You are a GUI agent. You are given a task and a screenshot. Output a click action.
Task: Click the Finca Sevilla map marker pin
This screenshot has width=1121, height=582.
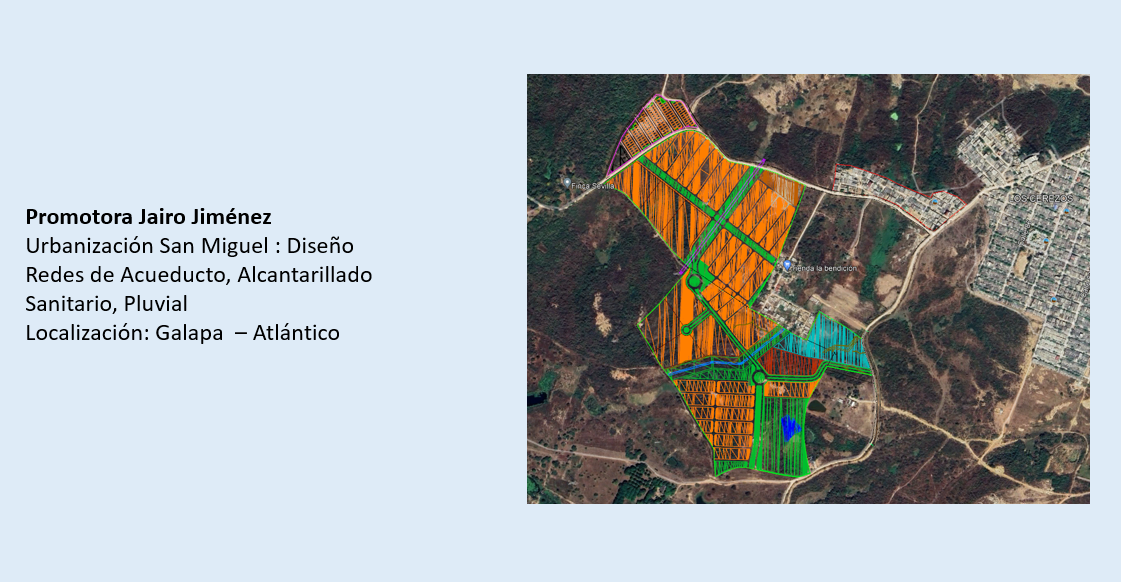pos(568,183)
